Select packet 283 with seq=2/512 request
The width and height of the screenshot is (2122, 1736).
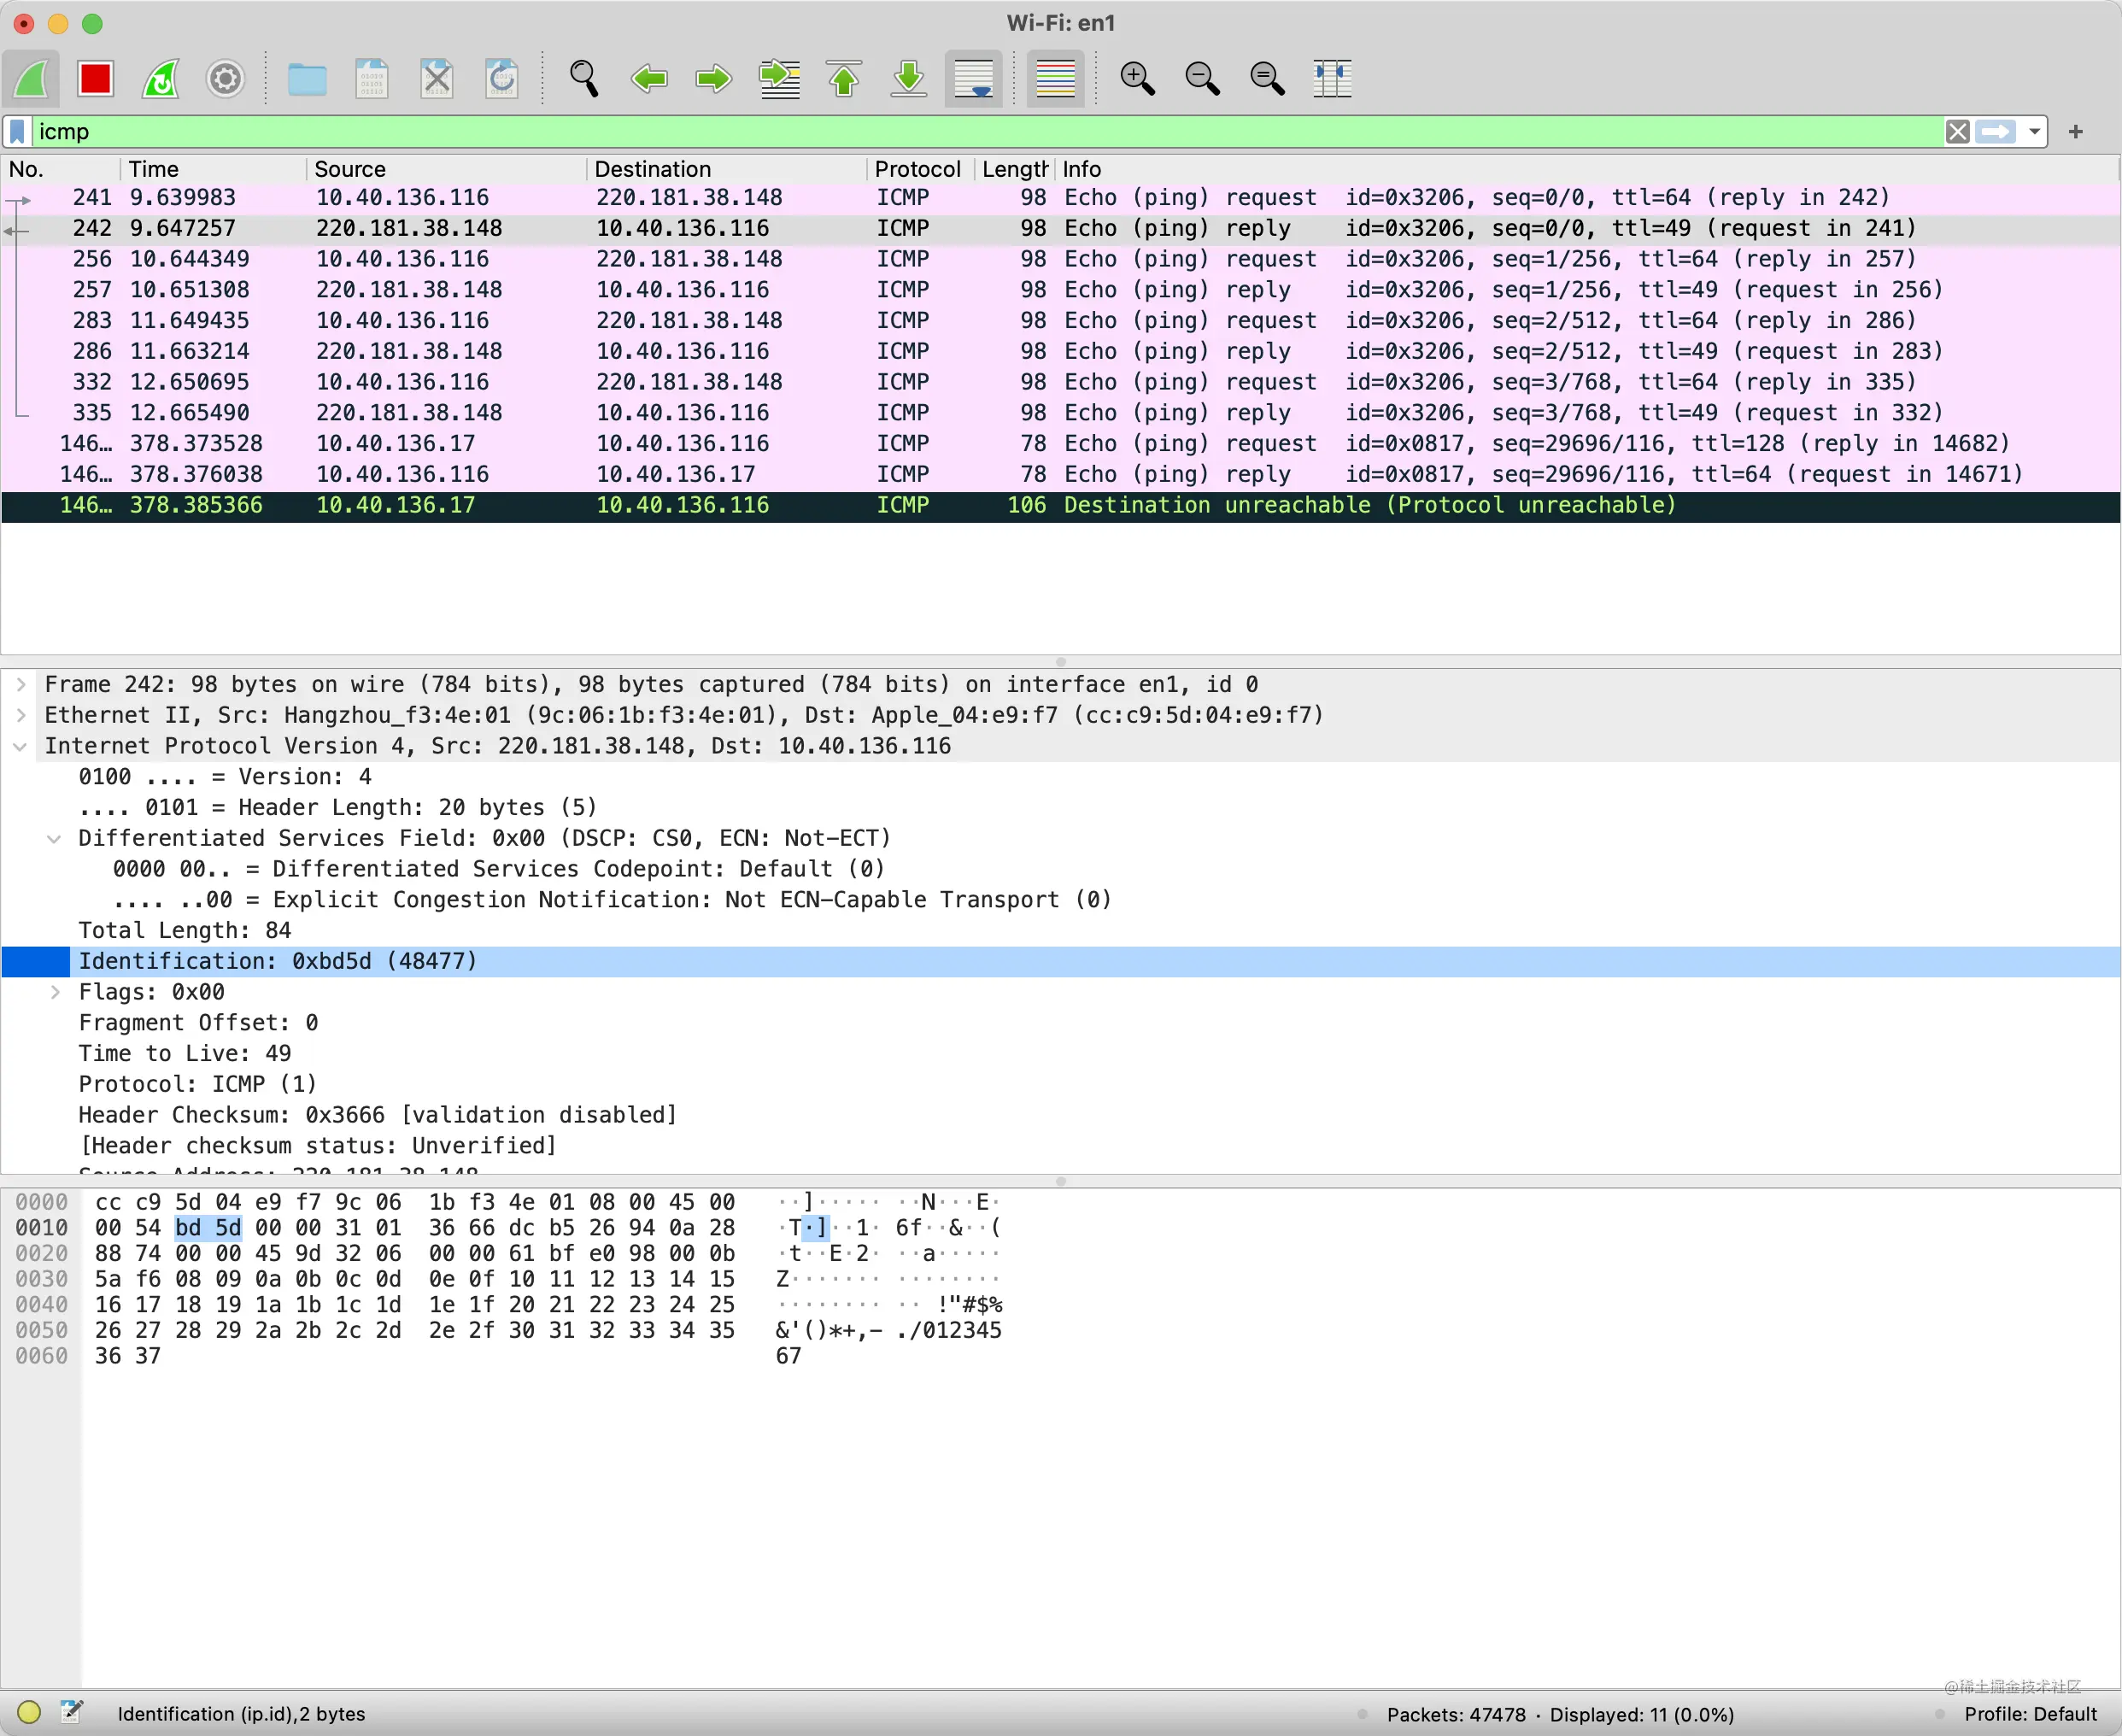(x=1060, y=320)
